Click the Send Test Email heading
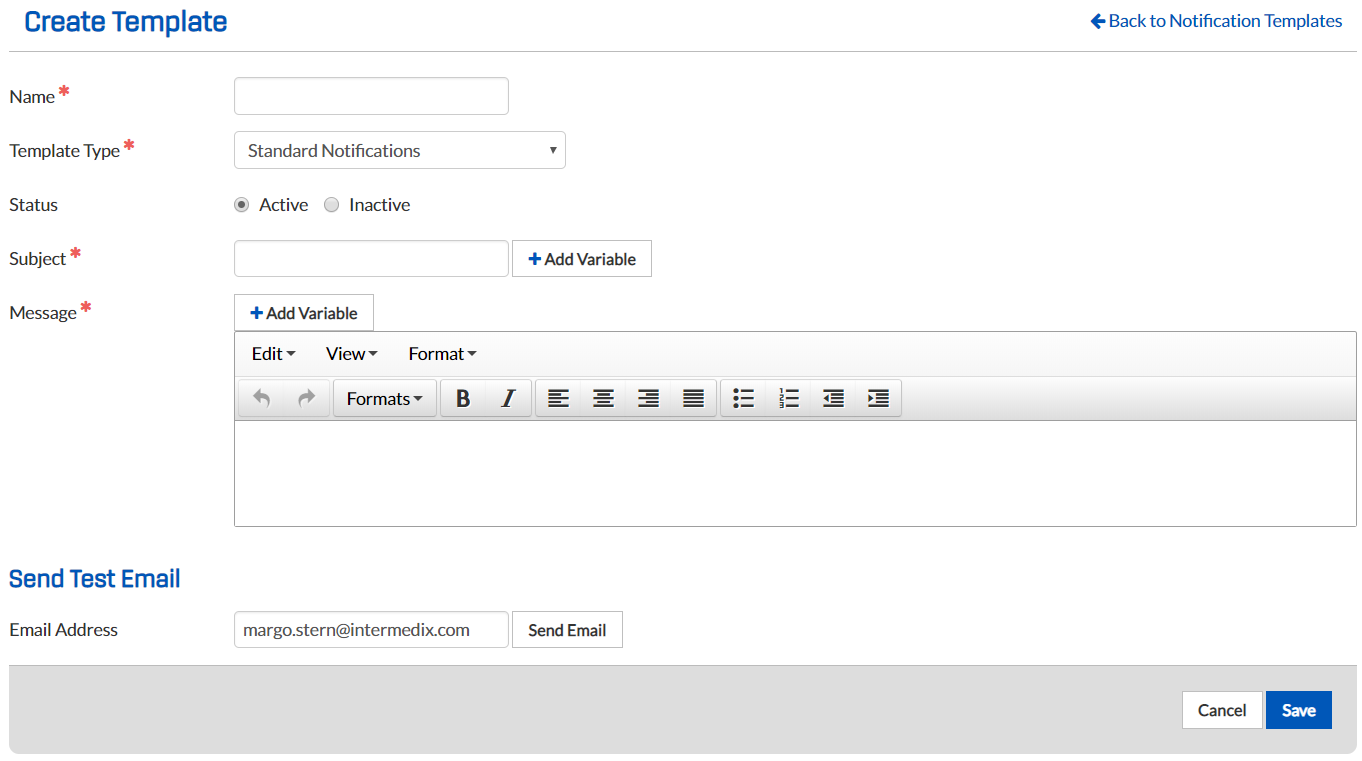 pyautogui.click(x=95, y=579)
